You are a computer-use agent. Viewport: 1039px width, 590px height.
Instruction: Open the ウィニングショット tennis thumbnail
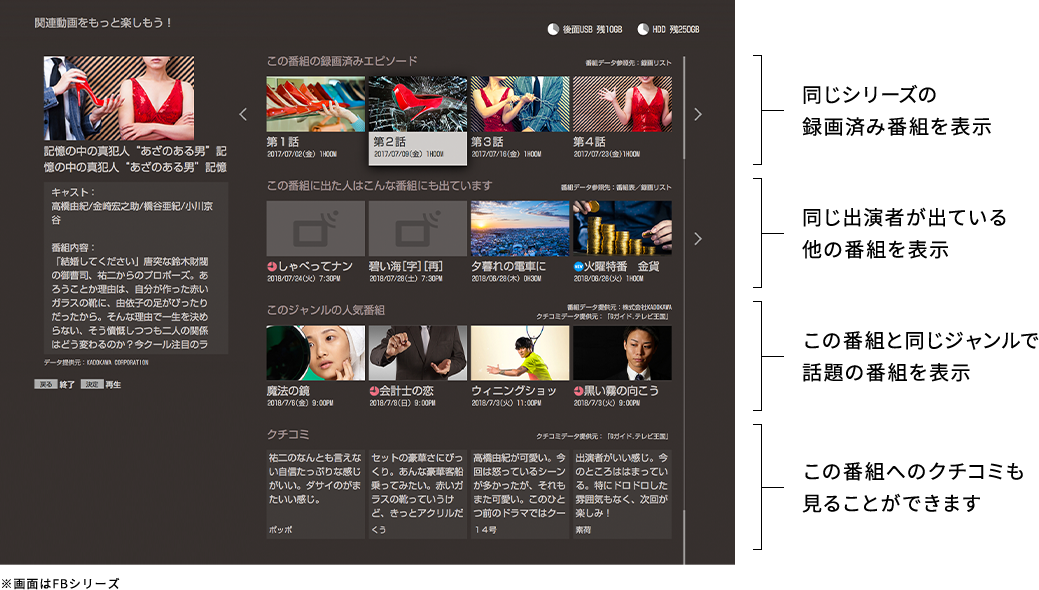point(519,353)
